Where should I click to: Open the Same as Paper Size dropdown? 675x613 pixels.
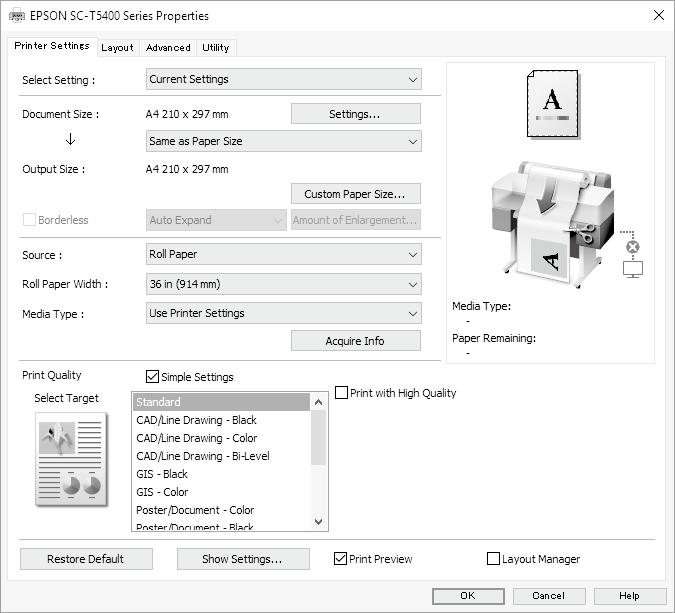pyautogui.click(x=283, y=141)
